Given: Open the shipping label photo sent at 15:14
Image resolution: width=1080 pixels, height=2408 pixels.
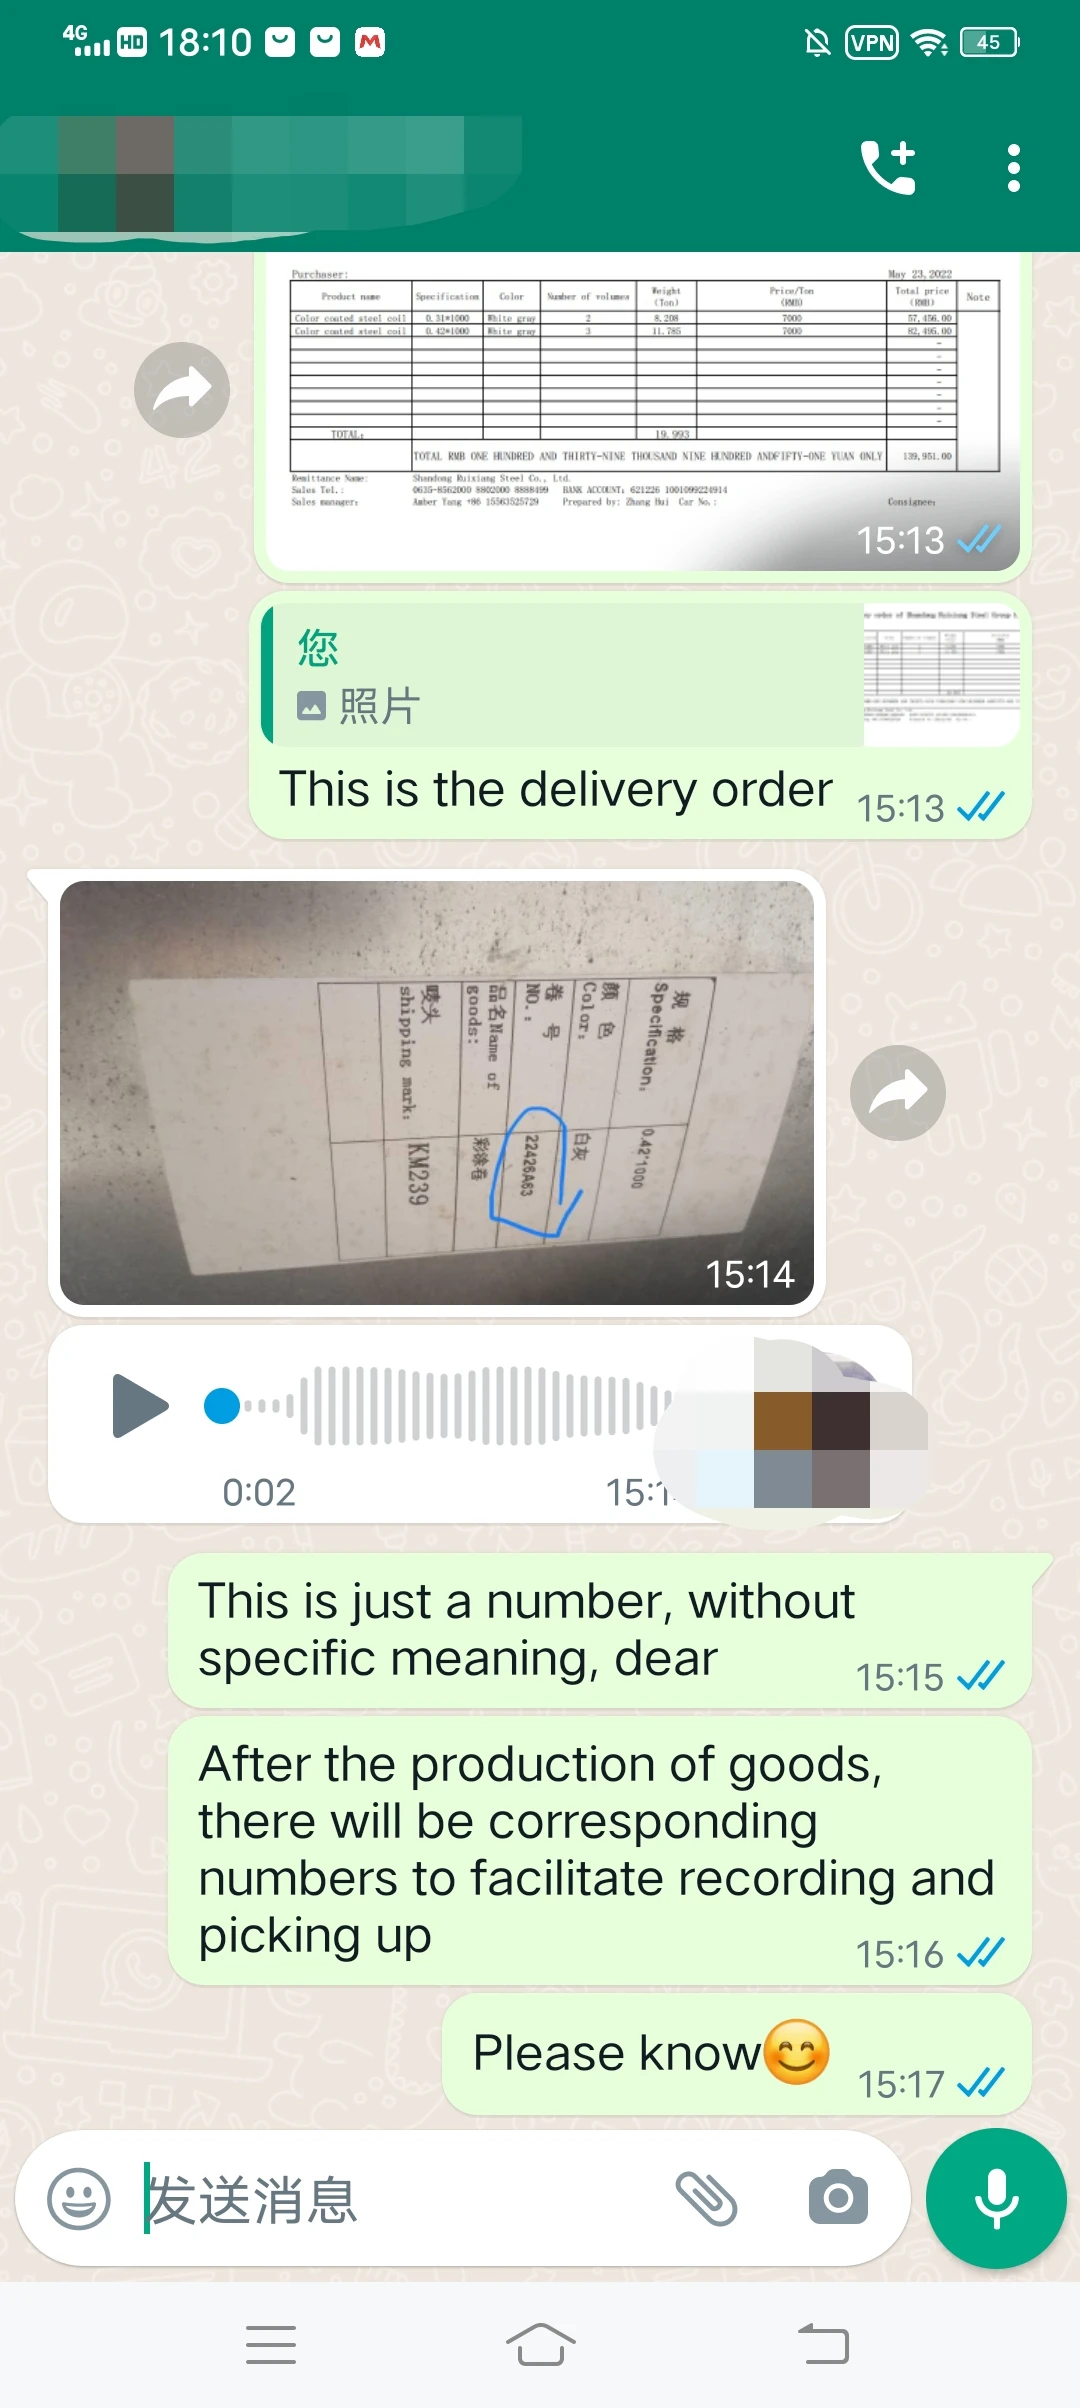Looking at the screenshot, I should point(437,1092).
